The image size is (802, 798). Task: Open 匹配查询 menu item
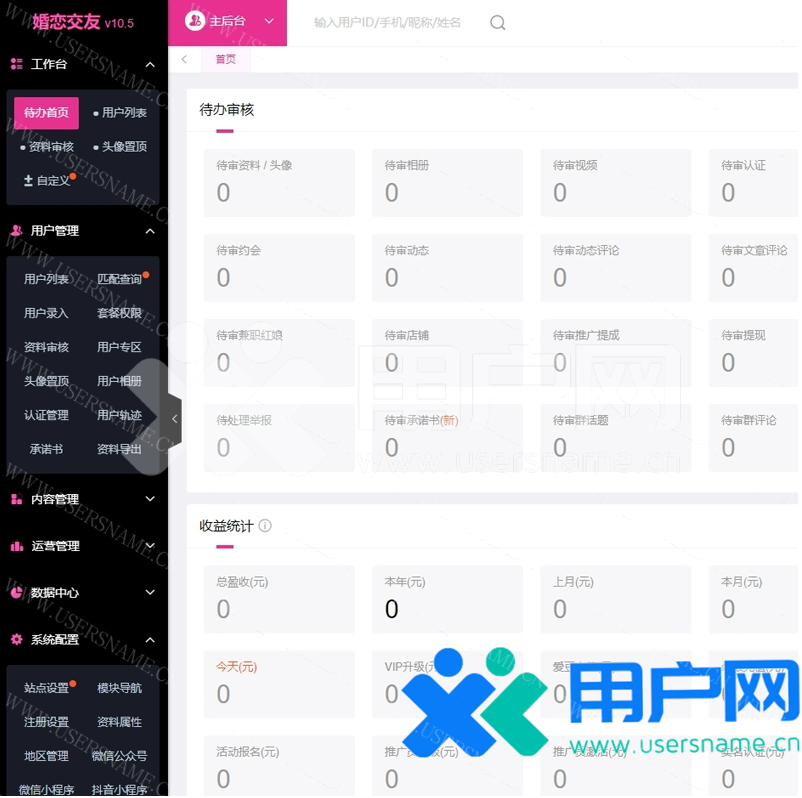click(x=119, y=279)
